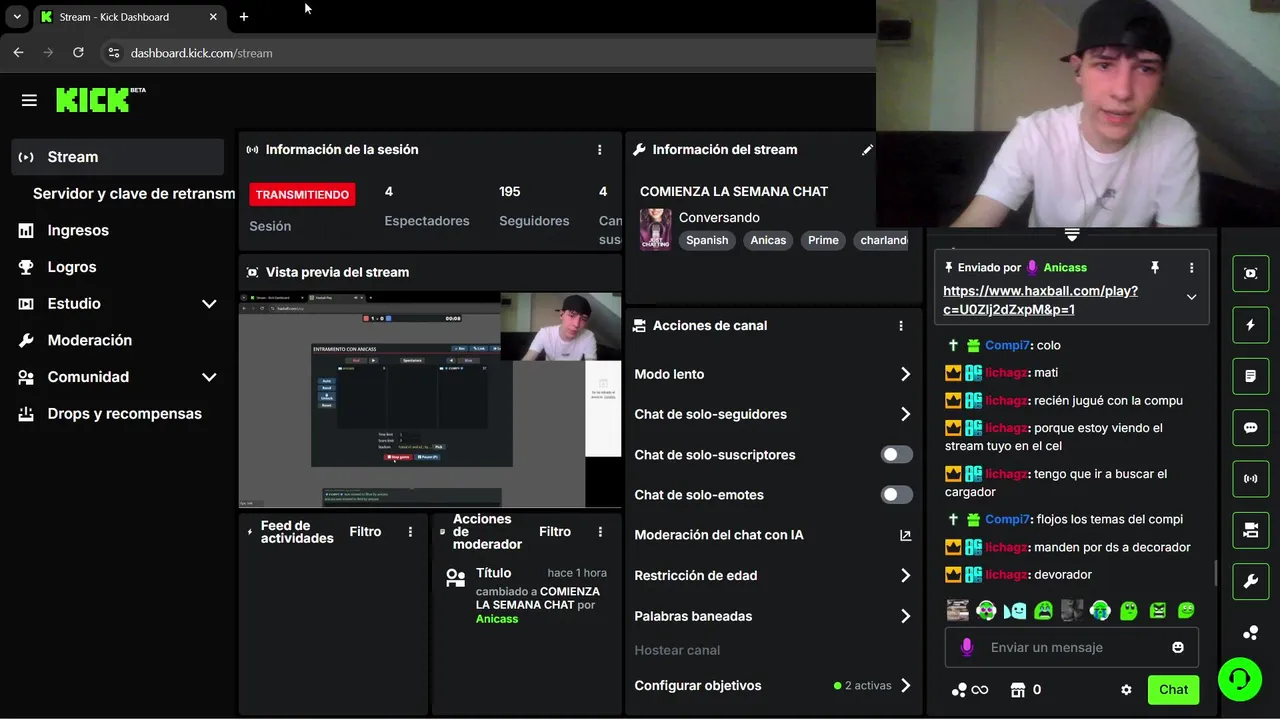Edit stream info with pencil icon
The height and width of the screenshot is (720, 1280).
pyautogui.click(x=867, y=150)
